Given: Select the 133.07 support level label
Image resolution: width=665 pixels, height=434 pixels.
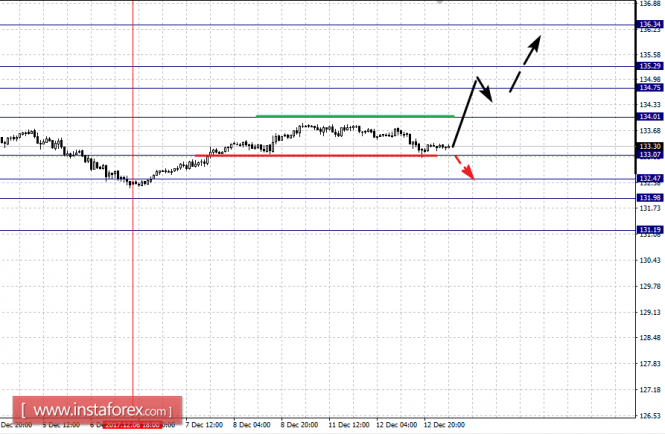Looking at the screenshot, I should click(650, 155).
